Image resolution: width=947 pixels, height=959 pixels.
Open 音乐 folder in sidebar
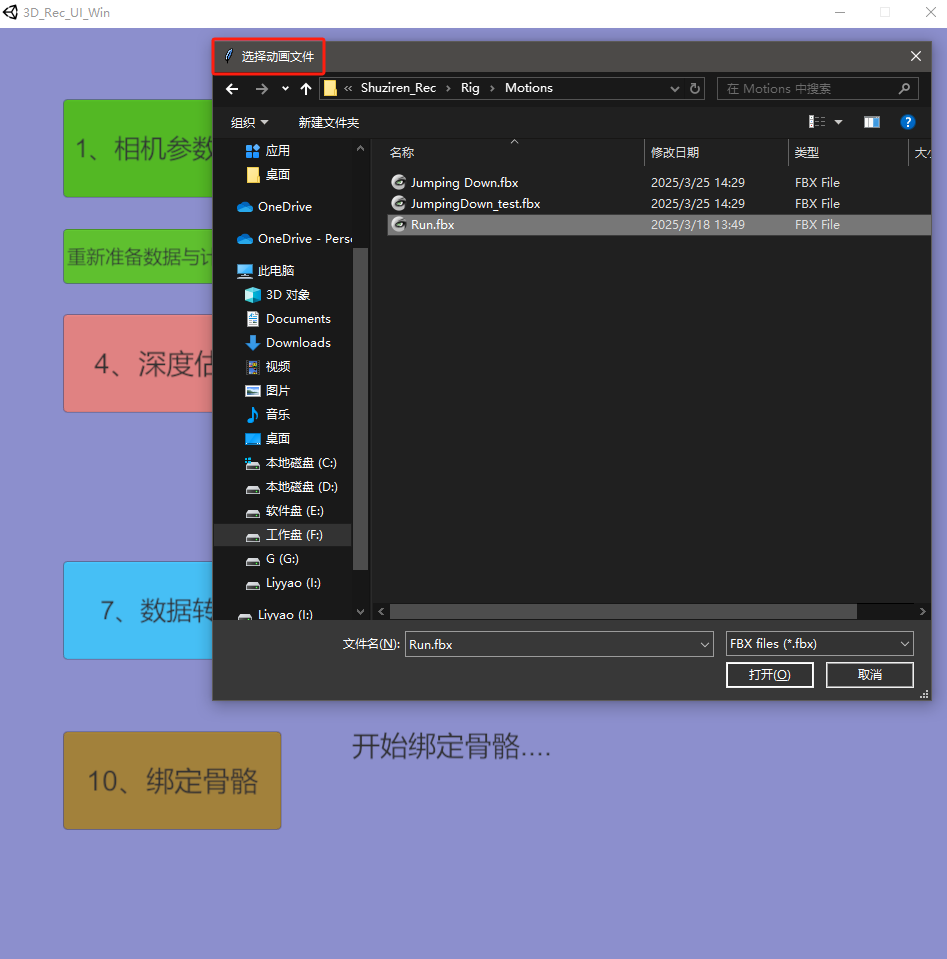coord(267,415)
